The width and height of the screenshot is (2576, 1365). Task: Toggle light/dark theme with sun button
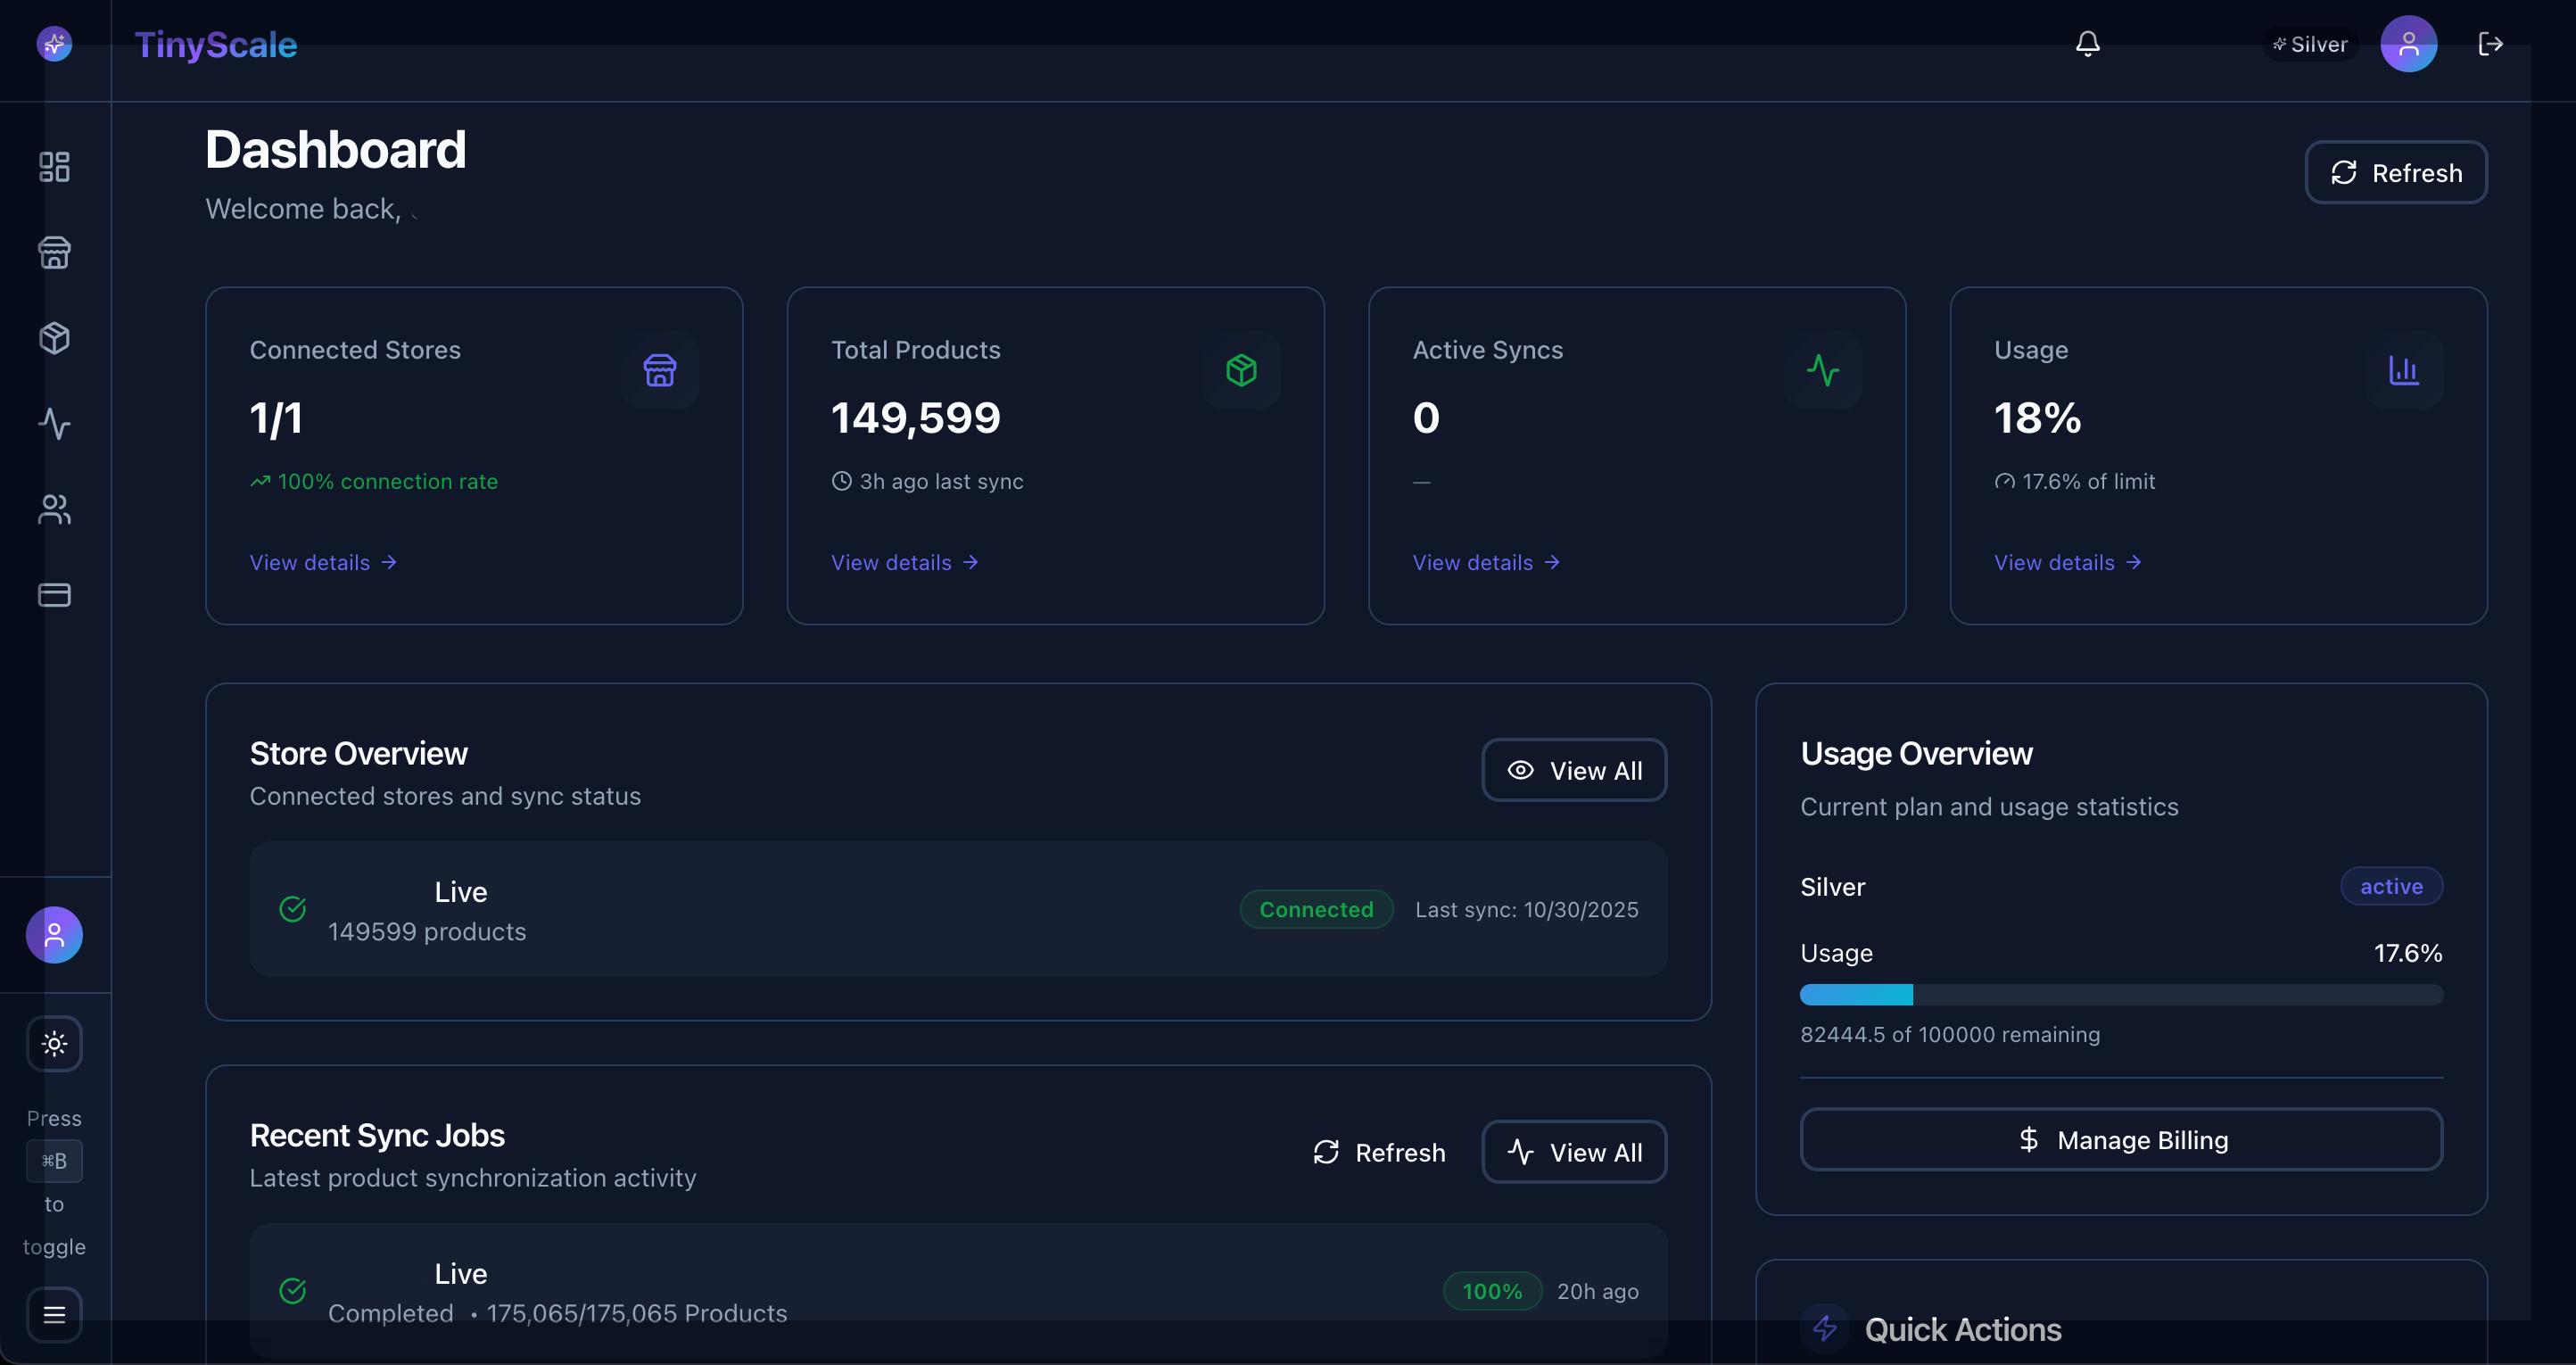click(54, 1044)
